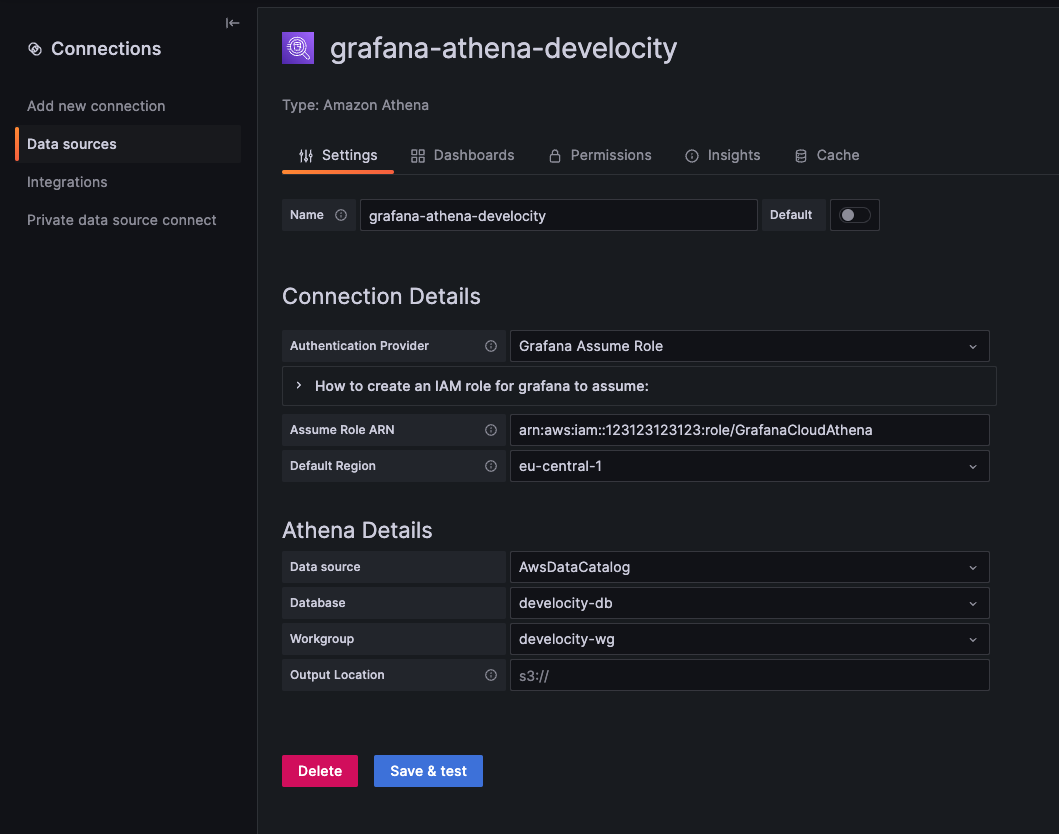
Task: Click the grid icon beside Dashboards
Action: pos(417,156)
